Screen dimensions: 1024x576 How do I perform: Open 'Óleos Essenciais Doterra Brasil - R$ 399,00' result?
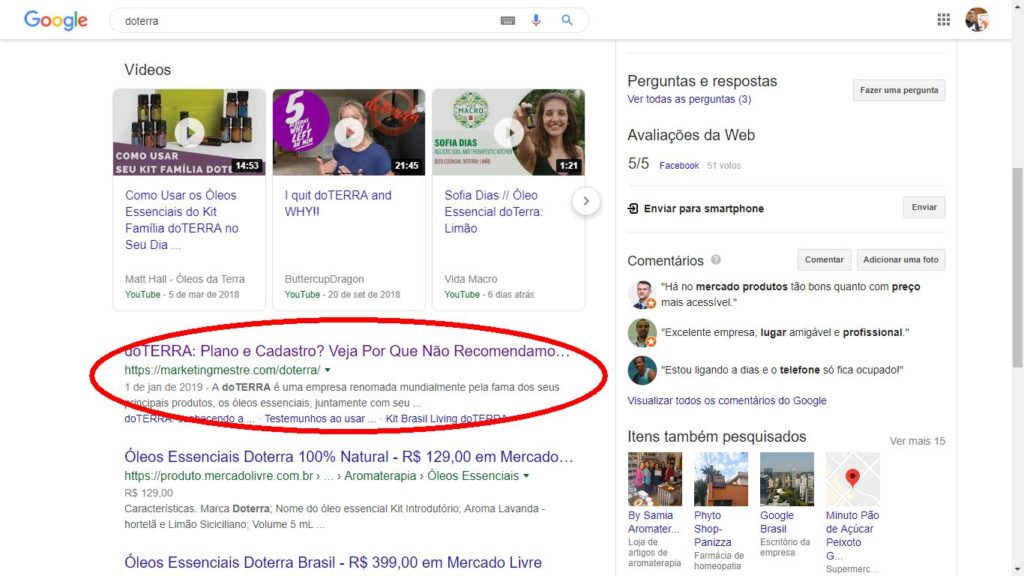333,562
